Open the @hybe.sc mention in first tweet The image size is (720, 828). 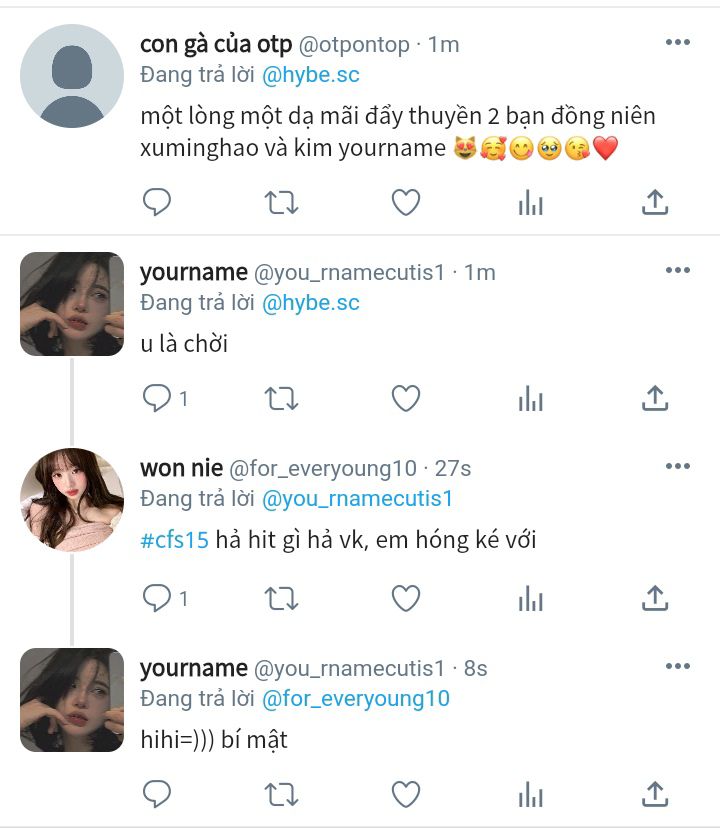coord(311,75)
